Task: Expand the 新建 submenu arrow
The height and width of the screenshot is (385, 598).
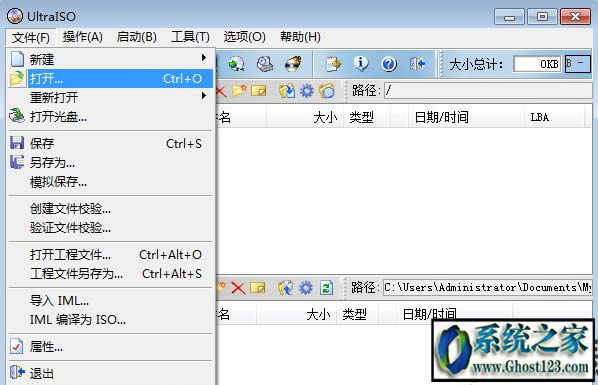Action: point(204,58)
